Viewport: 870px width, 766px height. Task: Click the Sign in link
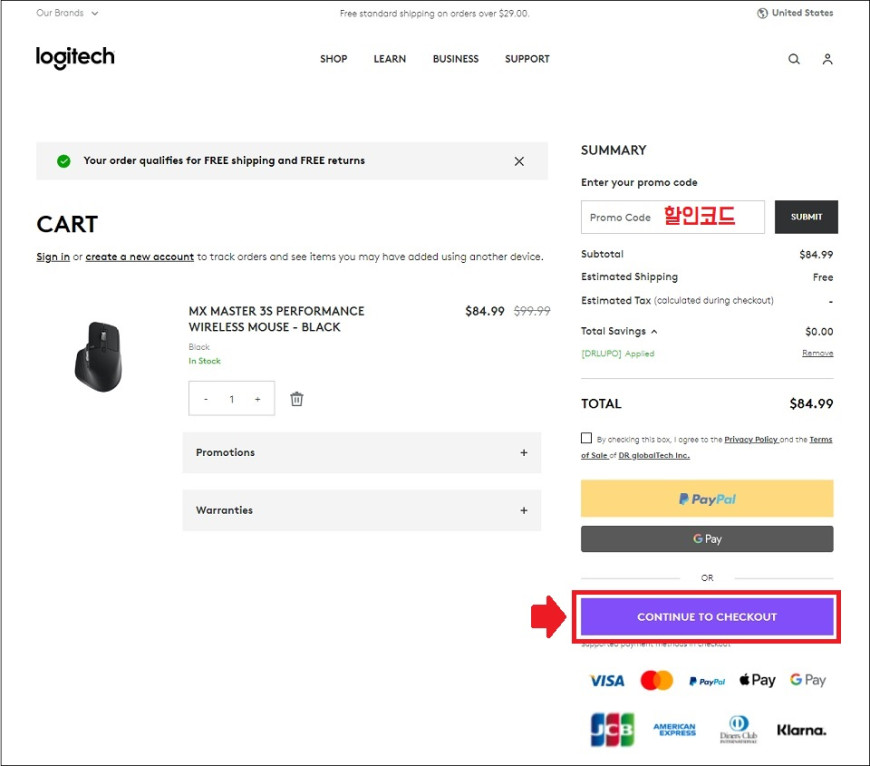[x=53, y=257]
